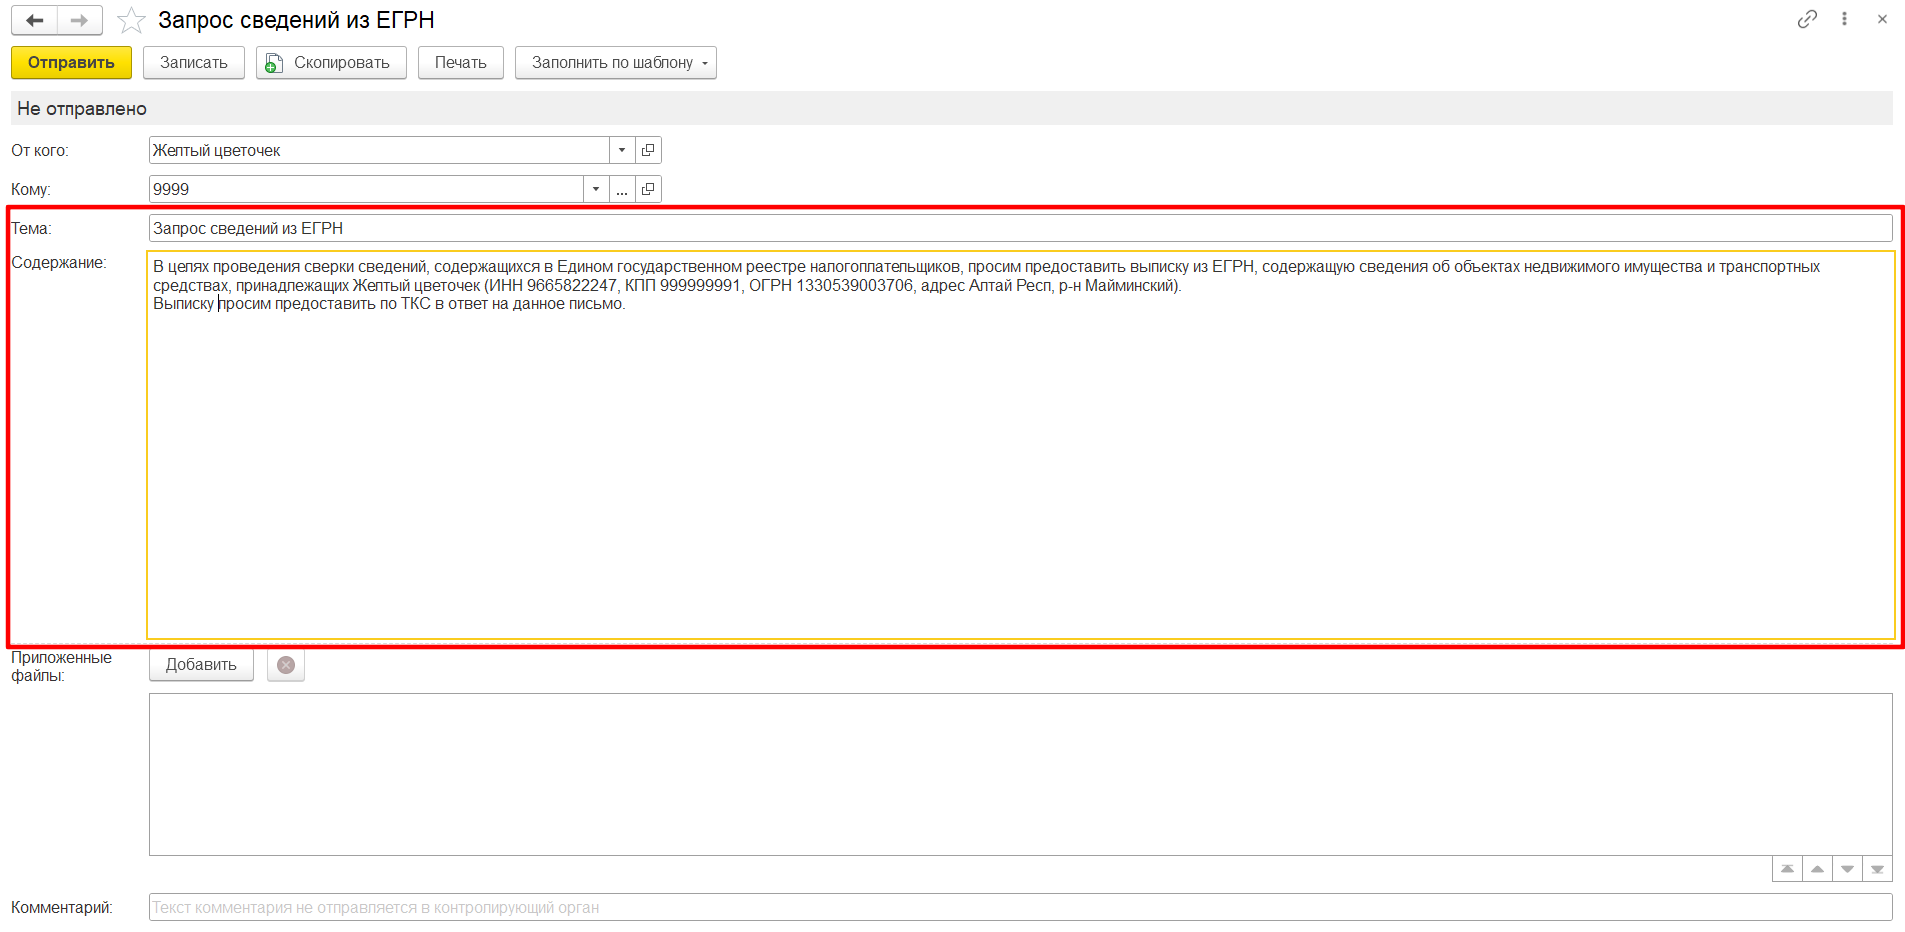Choose Кому recipient via ellipsis button
Screen dimensions: 1905x932
(622, 189)
